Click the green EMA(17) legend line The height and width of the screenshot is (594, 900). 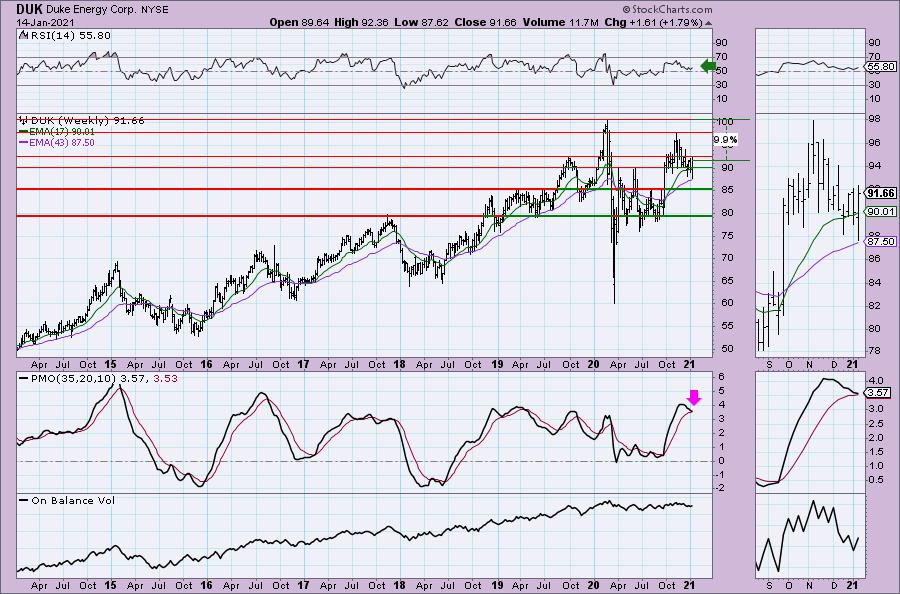[x=24, y=131]
